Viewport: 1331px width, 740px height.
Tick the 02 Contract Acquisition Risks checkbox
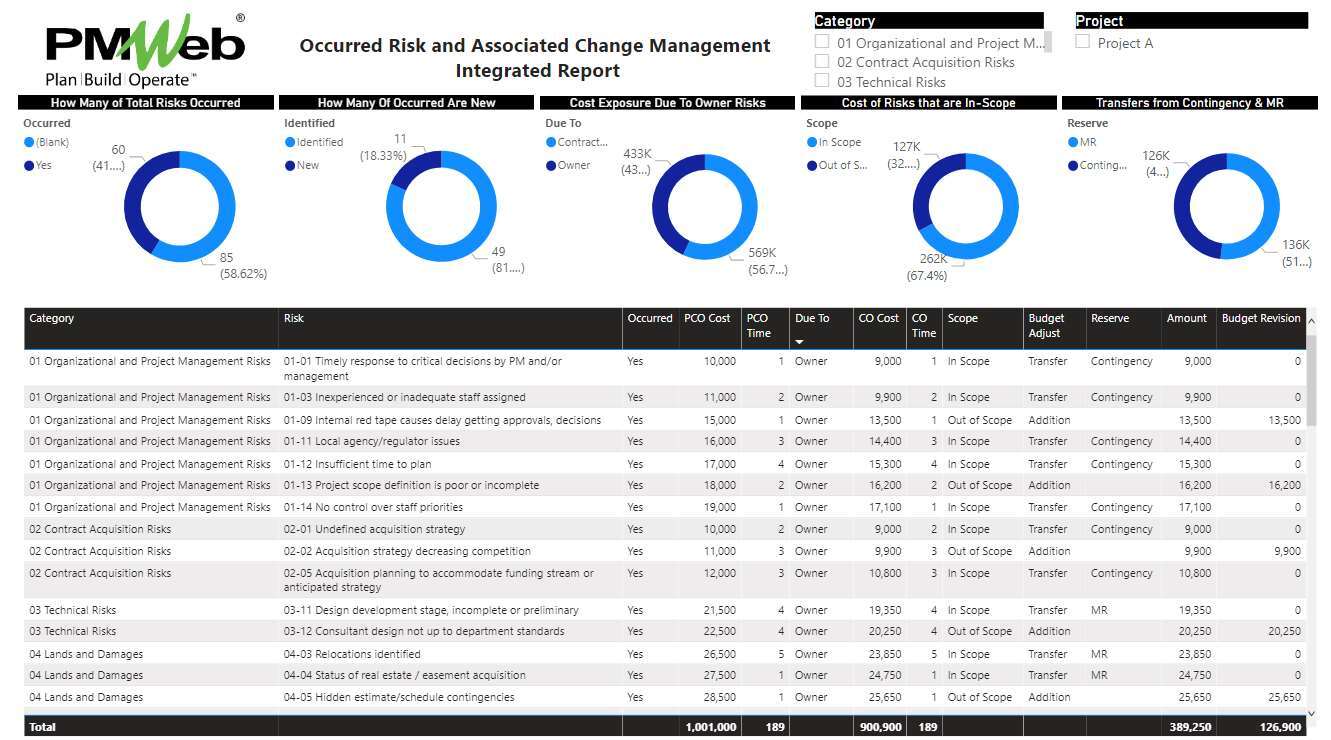(x=822, y=62)
